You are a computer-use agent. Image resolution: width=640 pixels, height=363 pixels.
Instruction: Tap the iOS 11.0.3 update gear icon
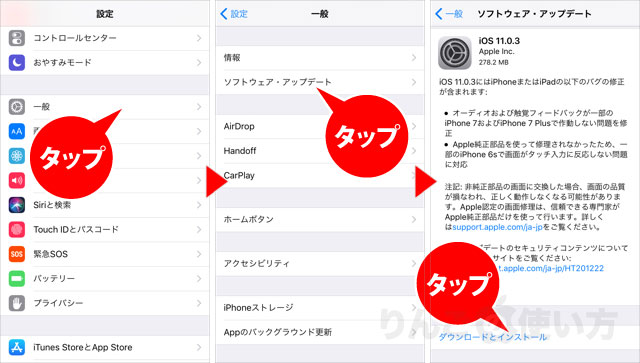pyautogui.click(x=455, y=53)
